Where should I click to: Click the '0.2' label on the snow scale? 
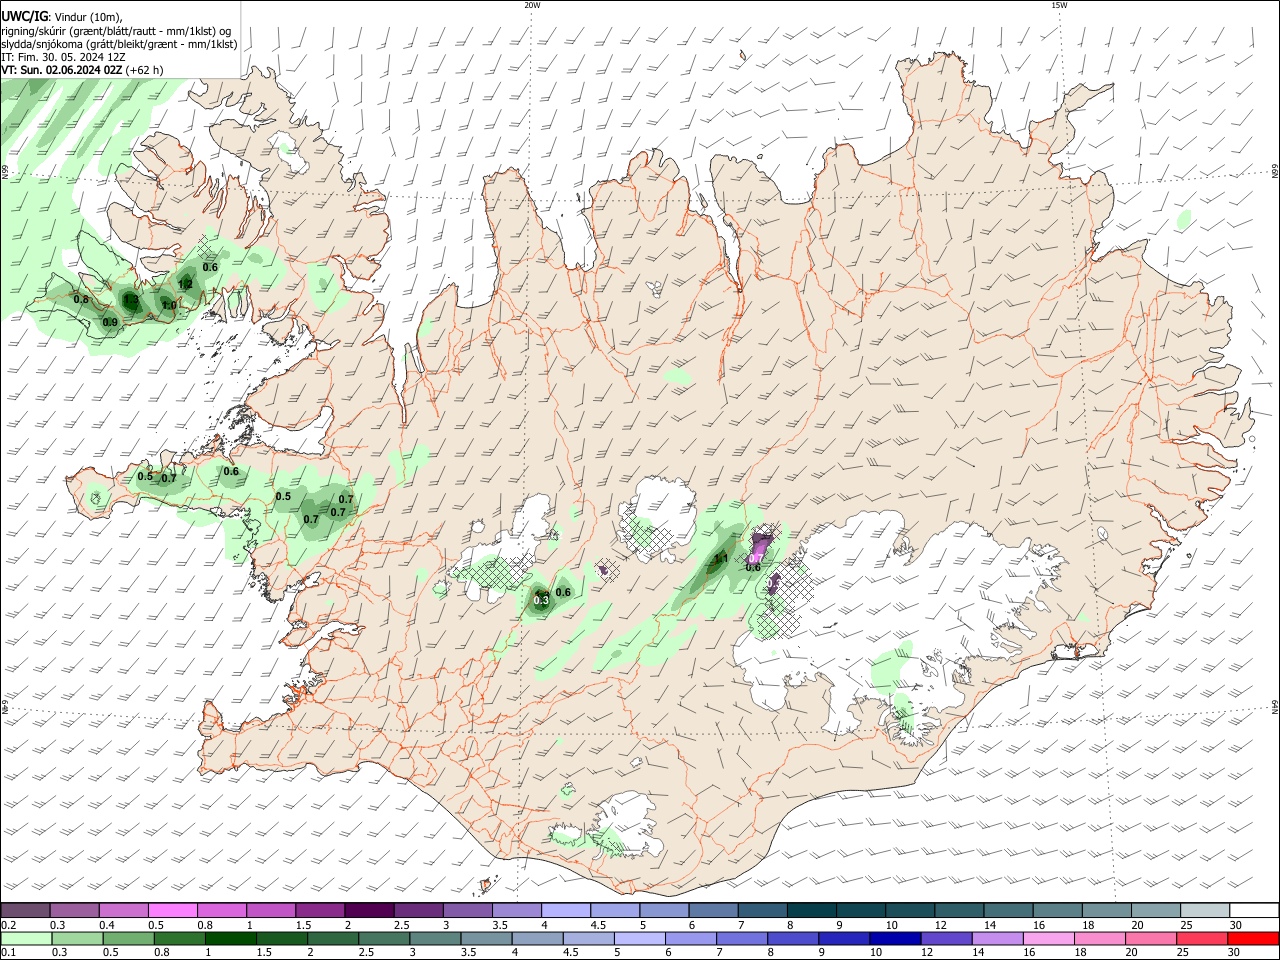[7, 925]
